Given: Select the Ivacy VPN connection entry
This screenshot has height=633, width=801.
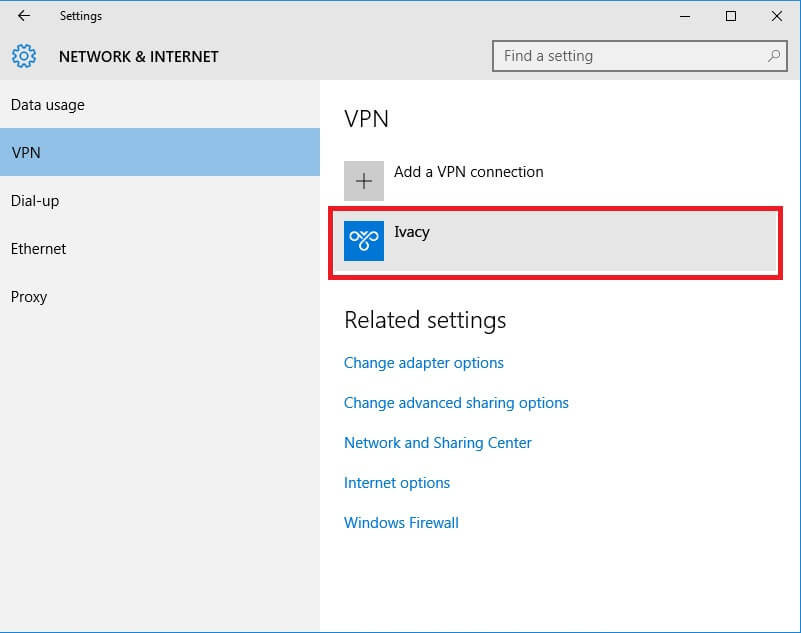Looking at the screenshot, I should 555,242.
